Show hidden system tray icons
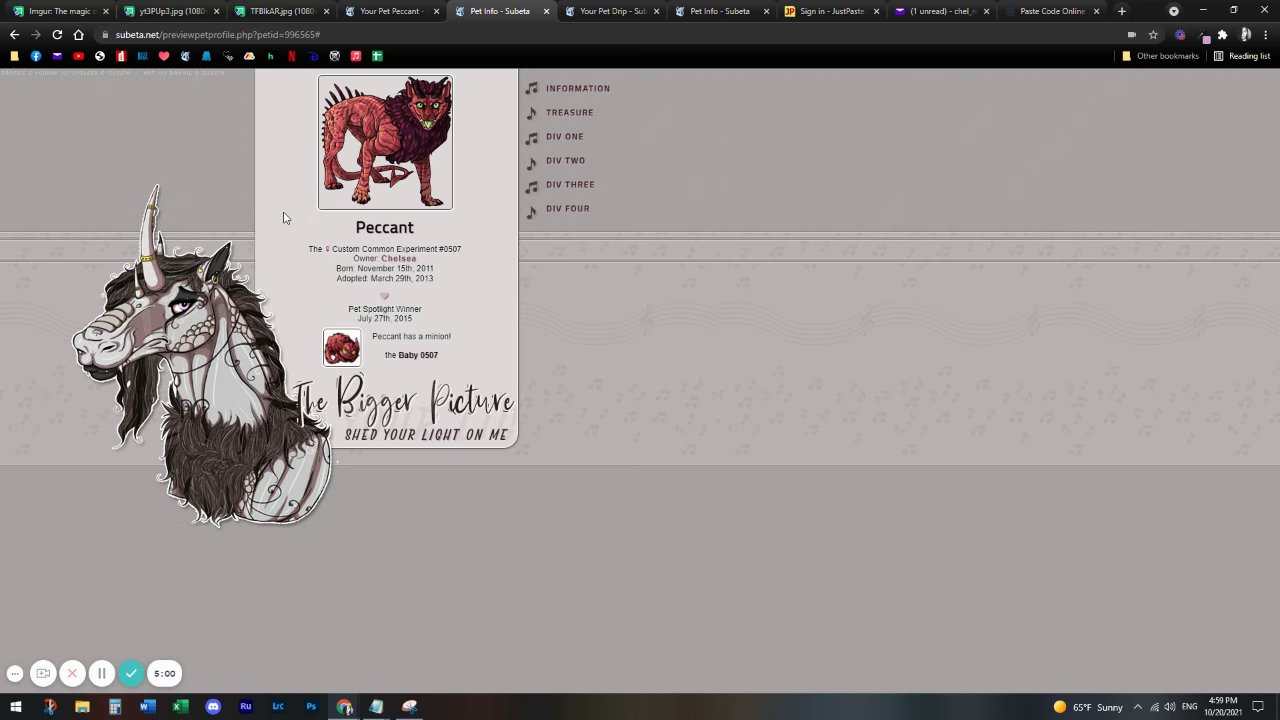Screen dimensions: 1280x720 [1137, 707]
